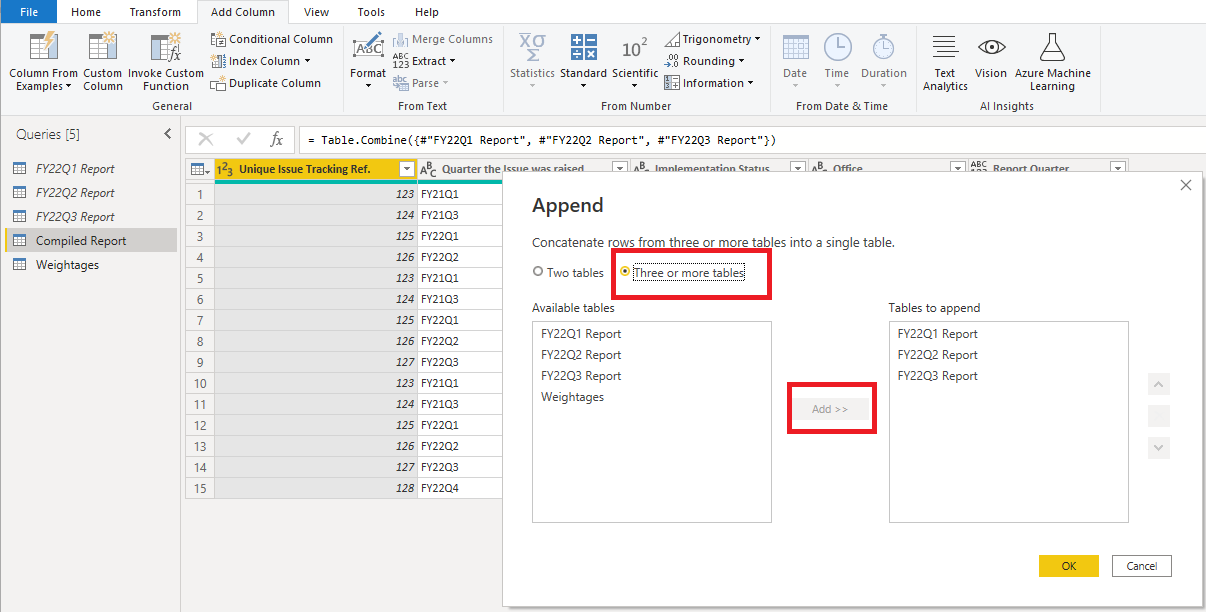The width and height of the screenshot is (1206, 612).
Task: Cancel the formula edit with X icon
Action: click(x=206, y=140)
